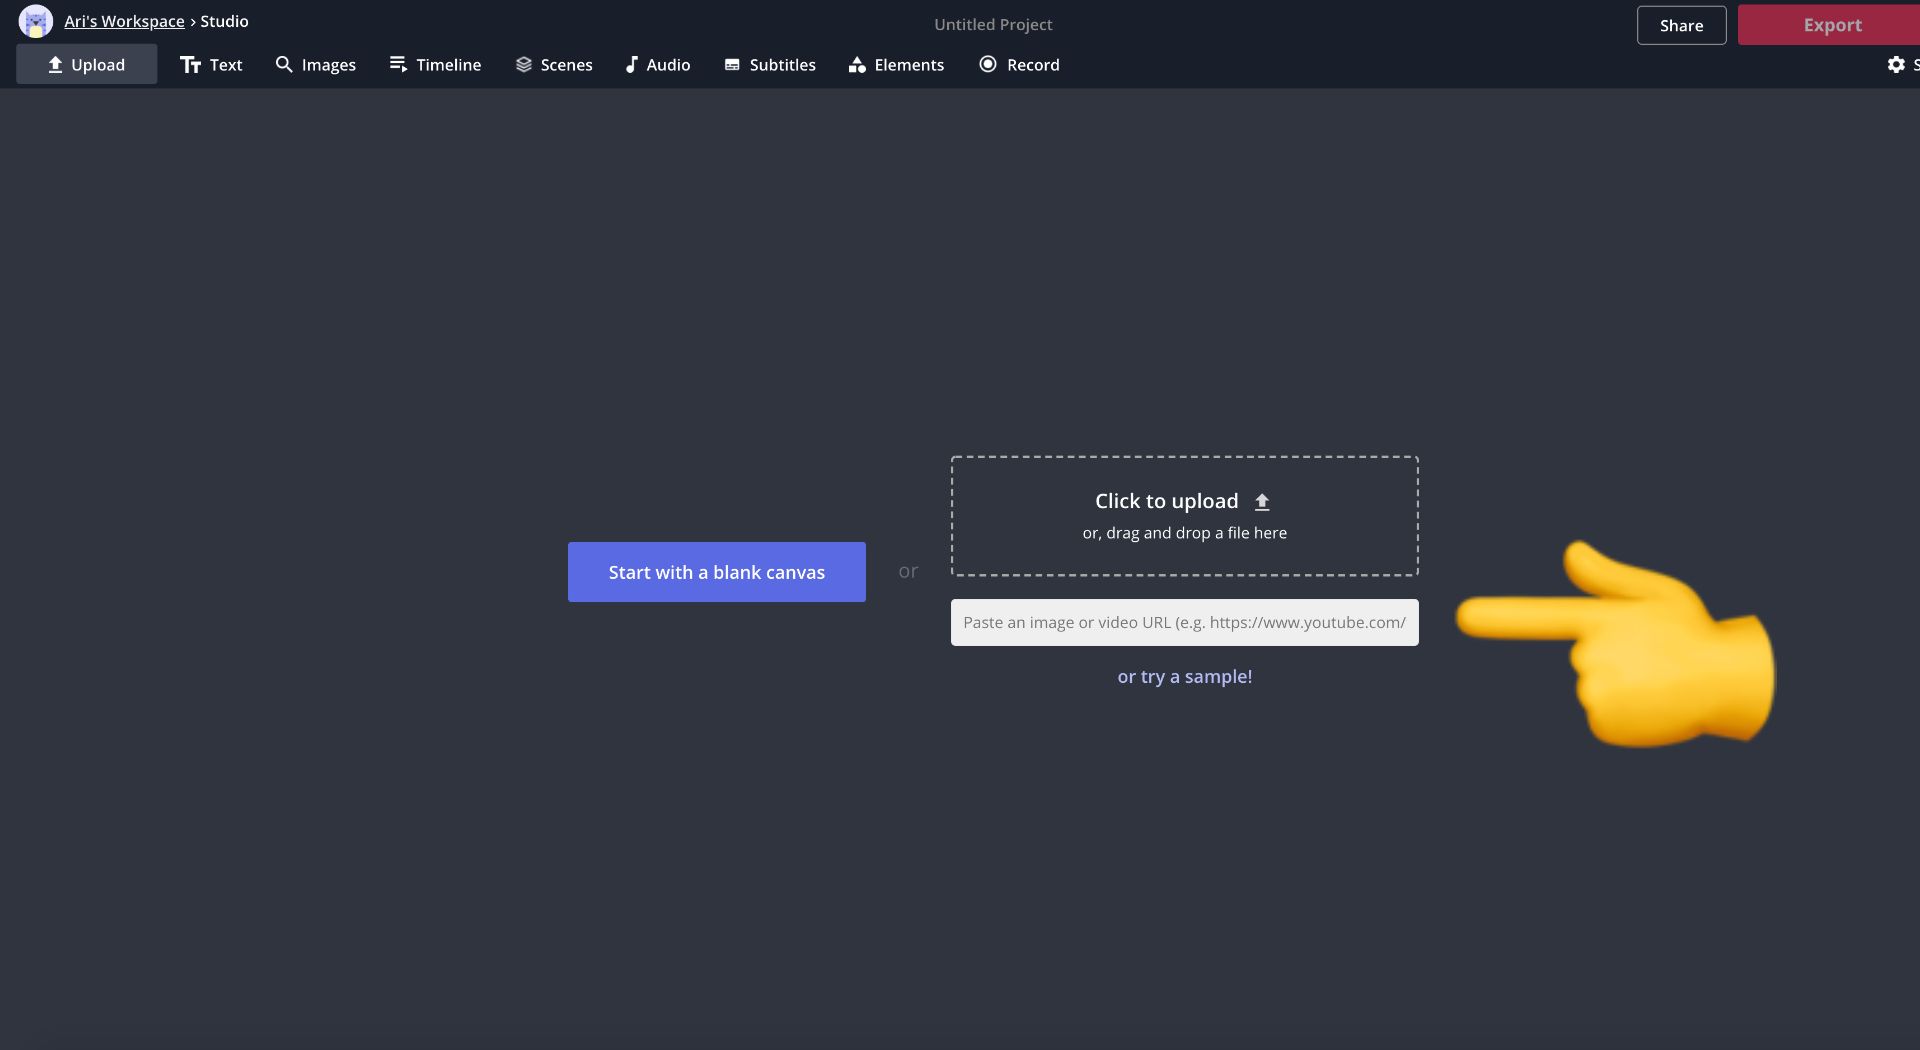1920x1050 pixels.
Task: Rename the Untitled Project title
Action: (993, 24)
